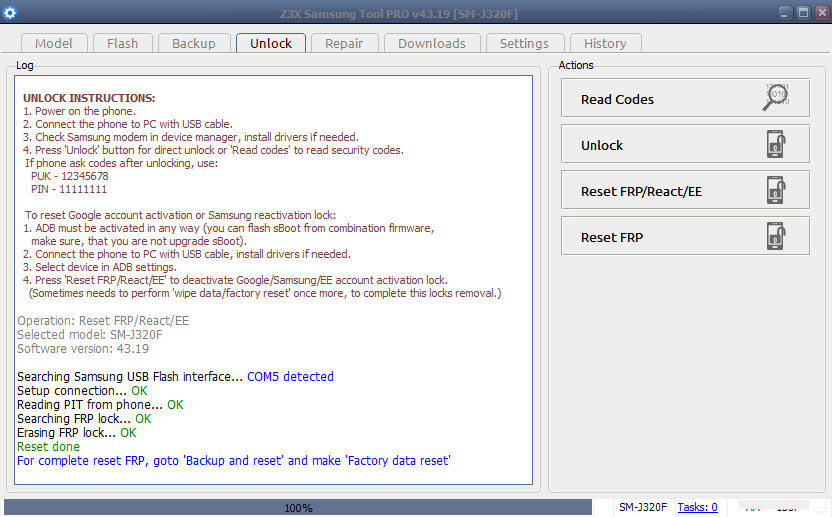The image size is (832, 517).
Task: View the History tab
Action: pyautogui.click(x=605, y=43)
